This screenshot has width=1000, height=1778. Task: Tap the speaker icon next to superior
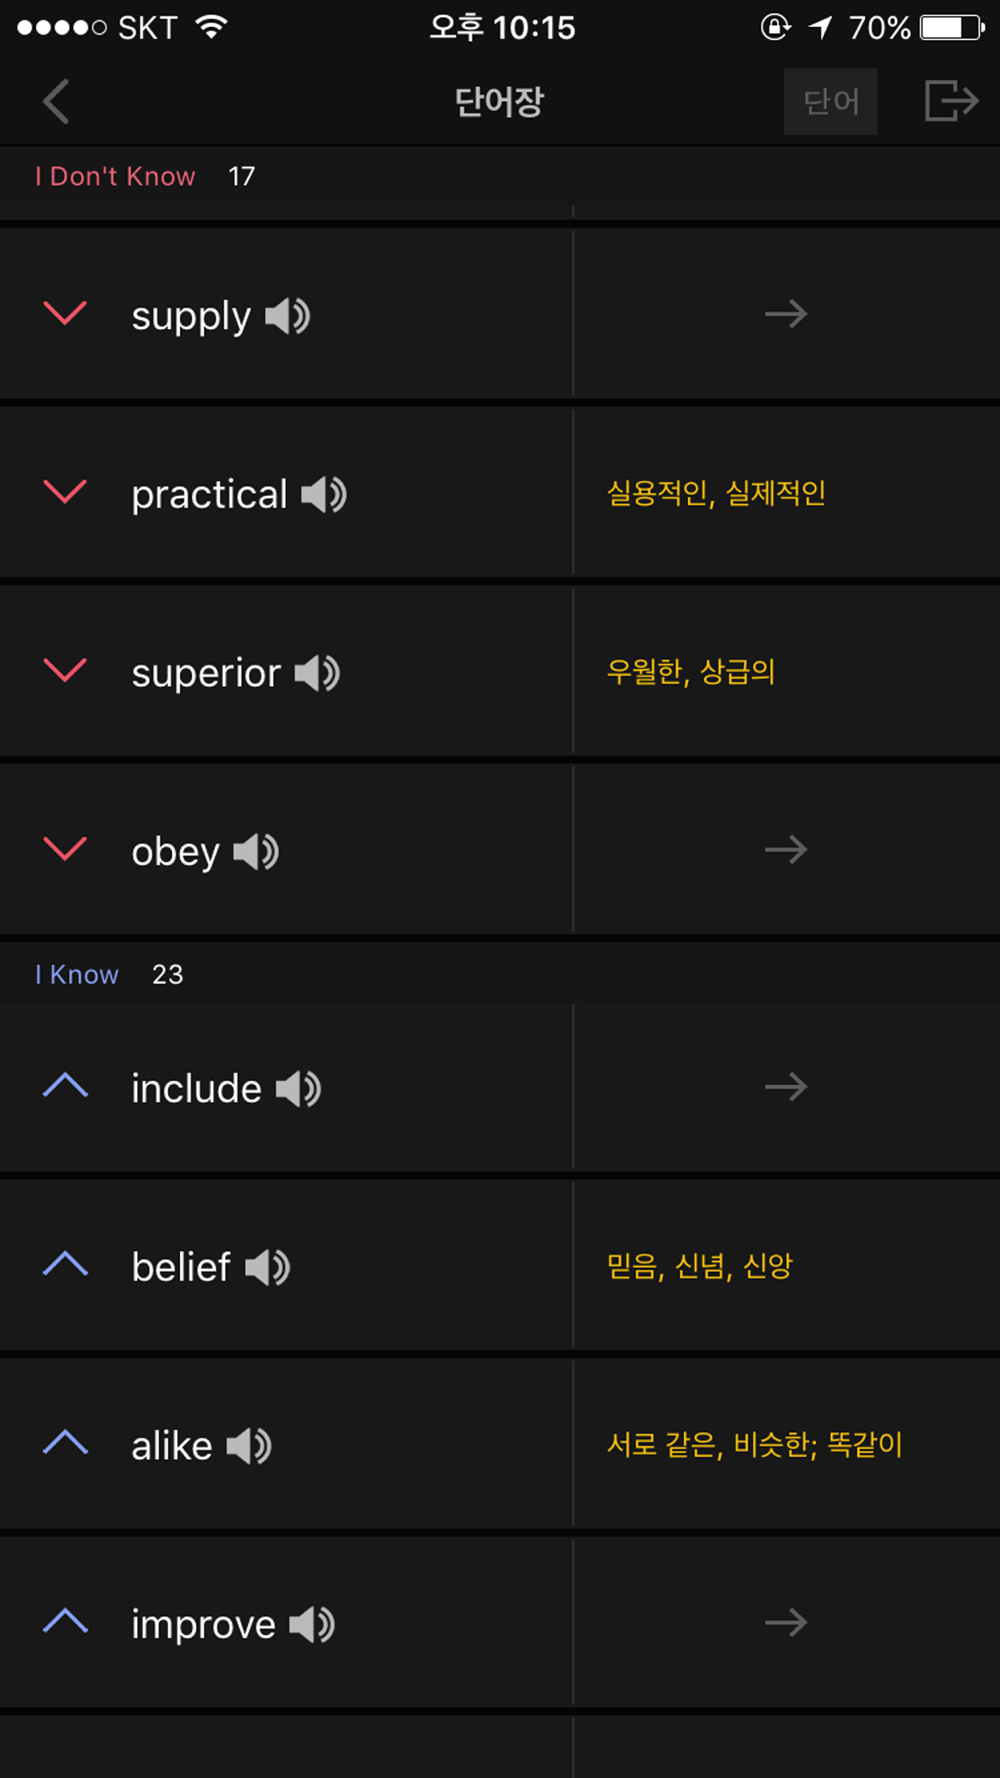point(317,673)
